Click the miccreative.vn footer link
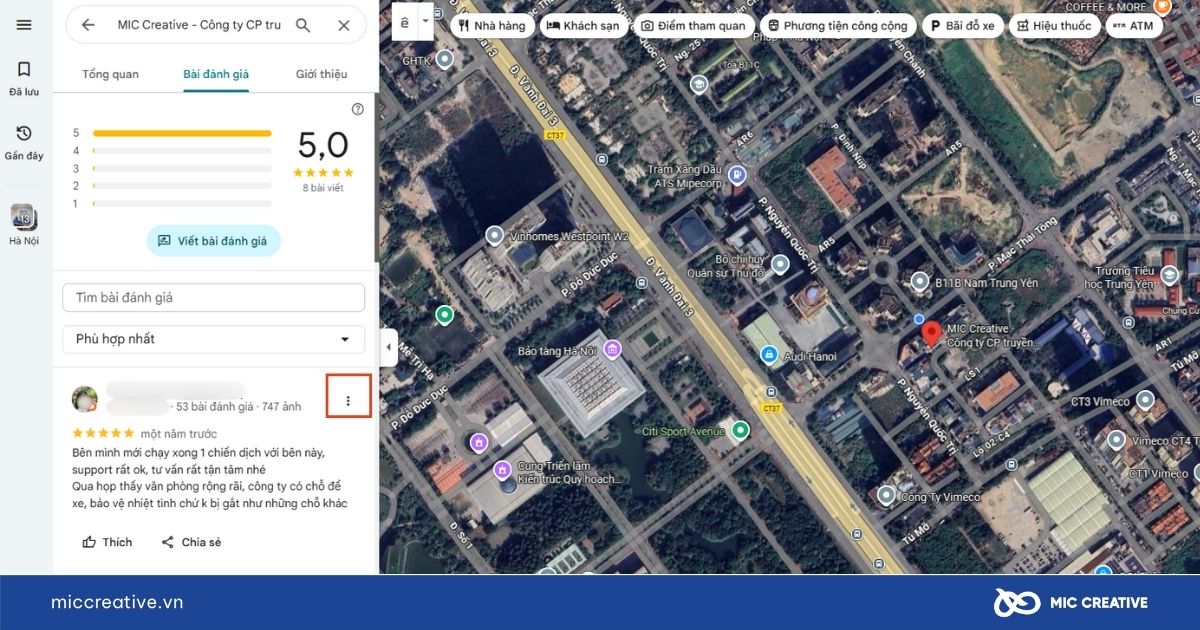This screenshot has height=630, width=1200. click(117, 602)
